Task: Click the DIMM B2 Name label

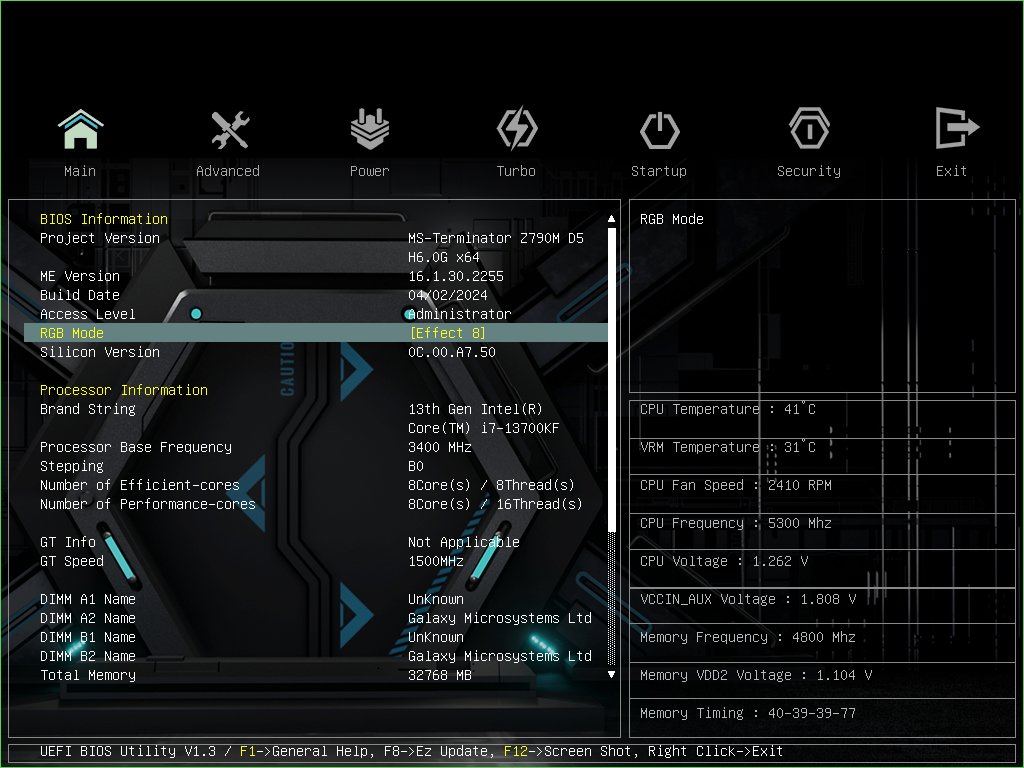Action: (x=88, y=656)
